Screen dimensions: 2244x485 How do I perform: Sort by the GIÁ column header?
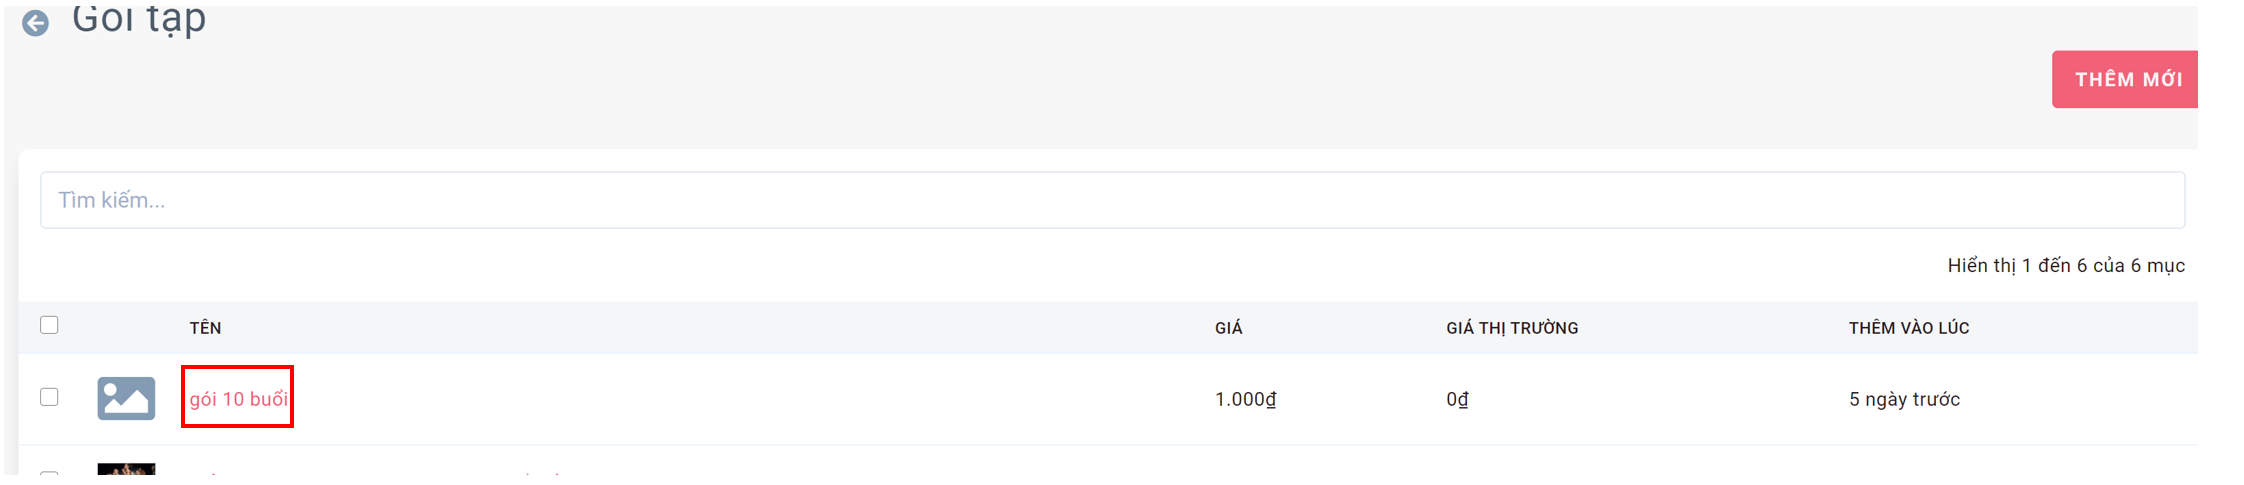(x=1228, y=328)
